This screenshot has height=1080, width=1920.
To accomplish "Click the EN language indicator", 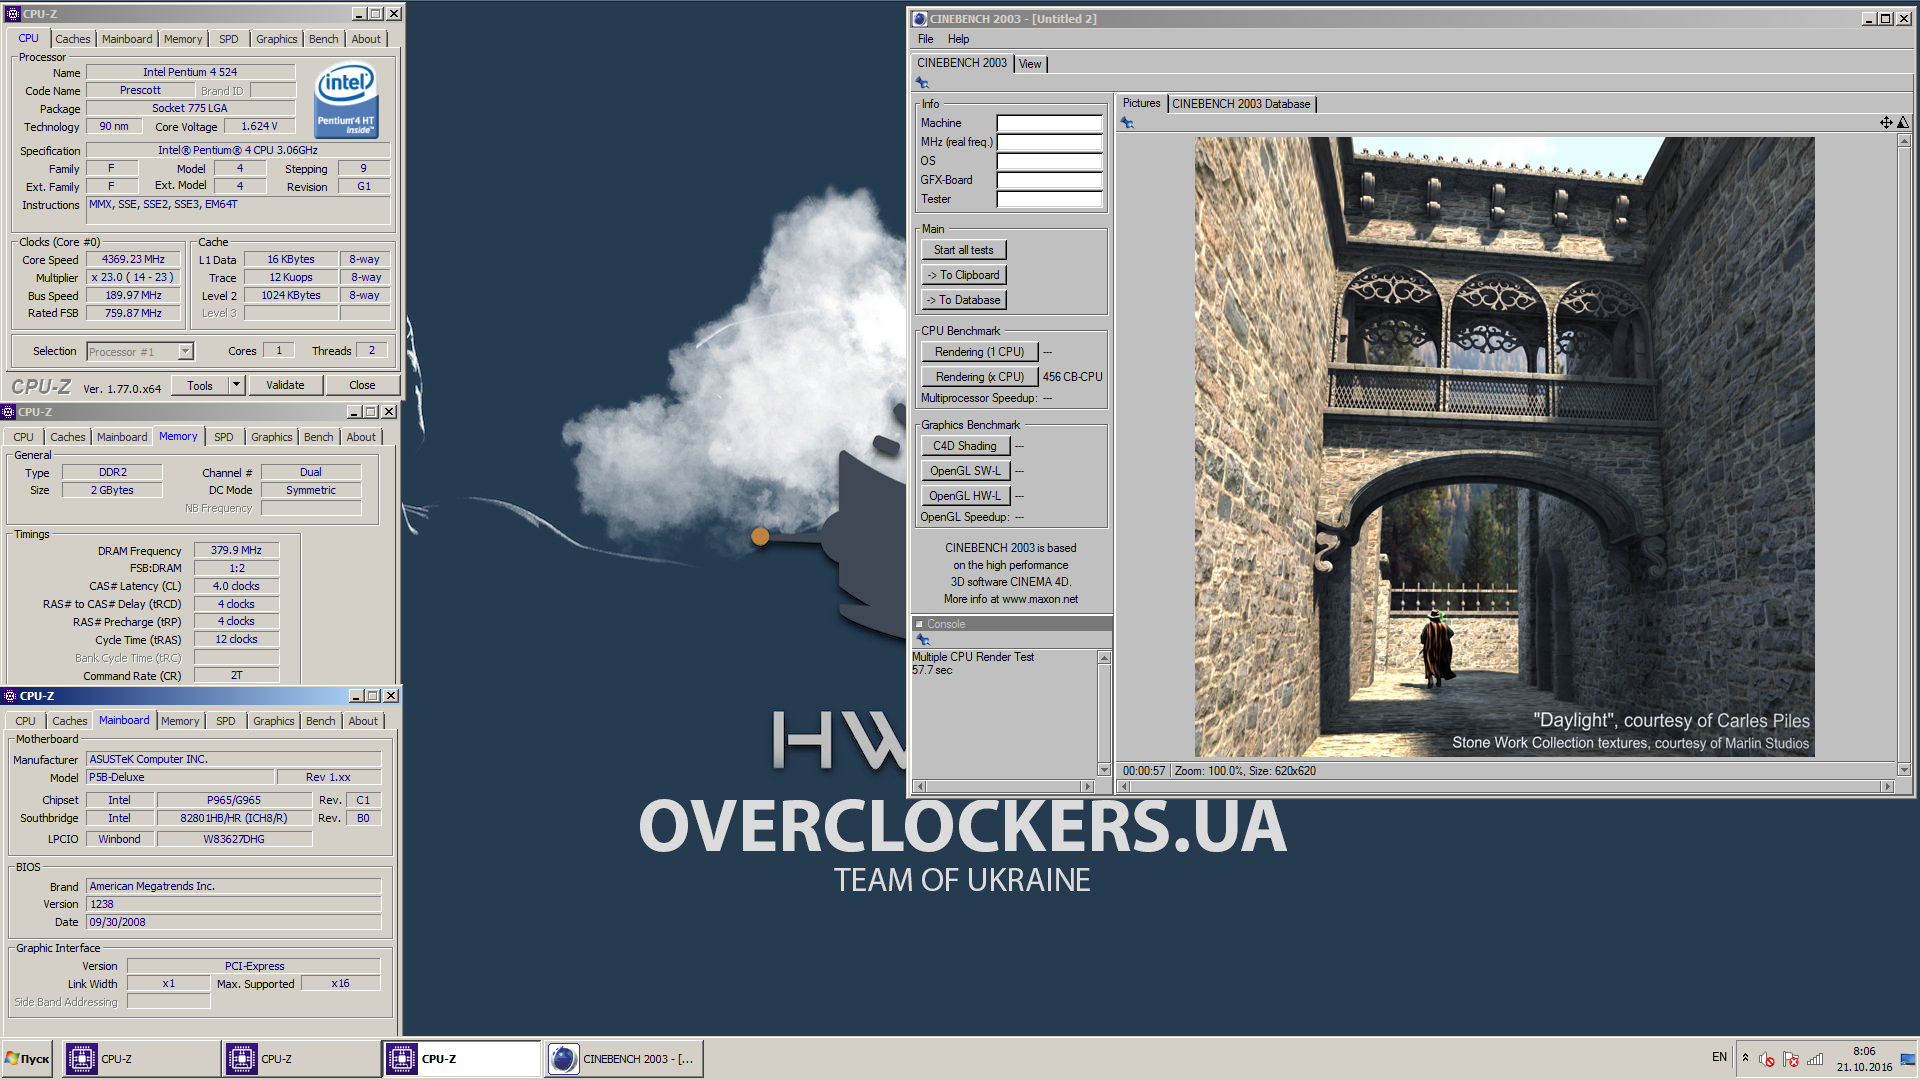I will click(1719, 1057).
